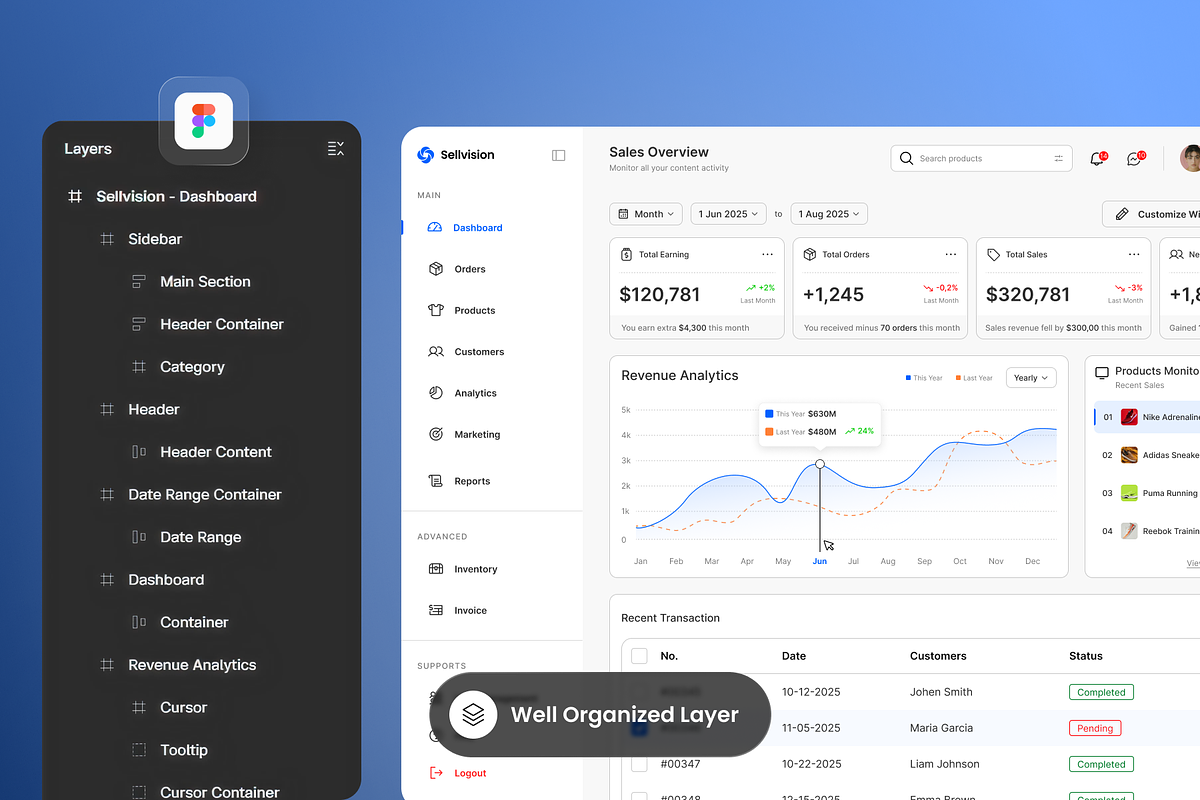Open notifications bell icon
Screen dimensions: 1200x800
click(x=1096, y=159)
